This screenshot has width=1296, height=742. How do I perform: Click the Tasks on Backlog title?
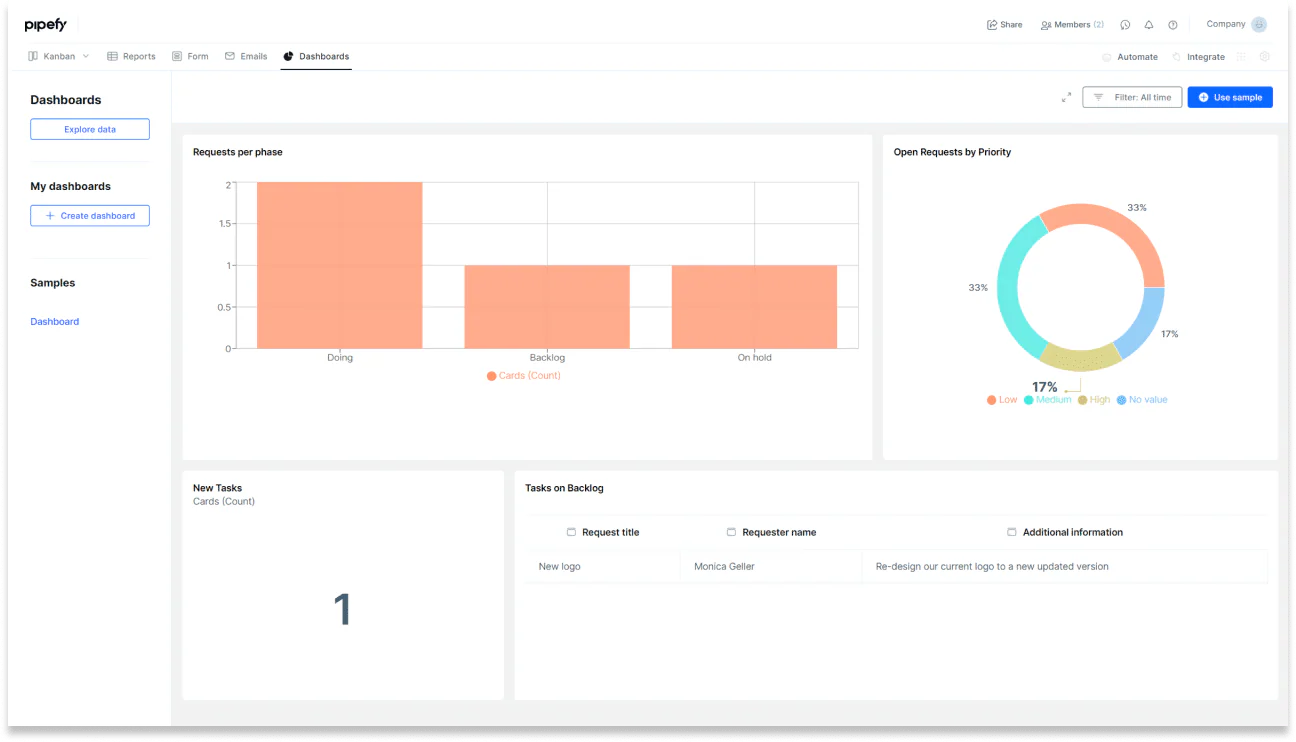click(x=564, y=488)
